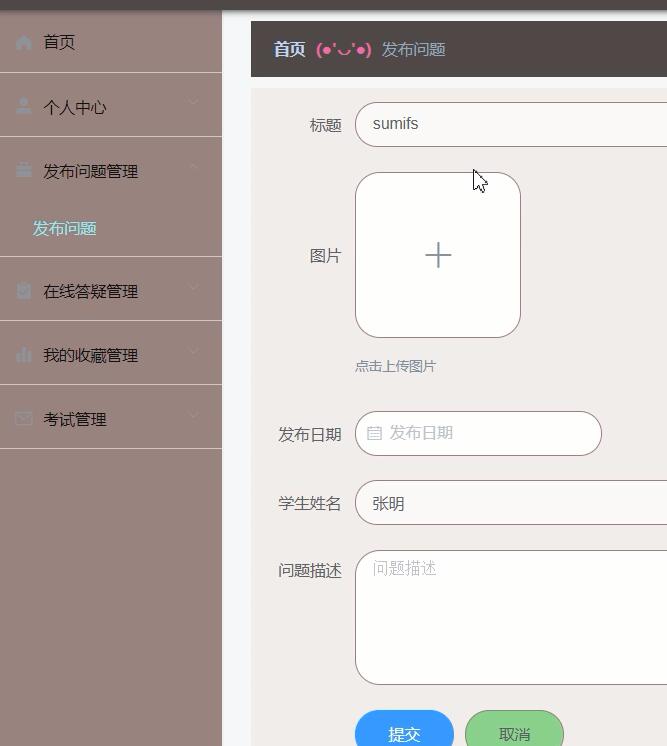Click the briefcase icon beside 发布问题管理
Viewport: 667px width, 746px height.
click(x=23, y=170)
